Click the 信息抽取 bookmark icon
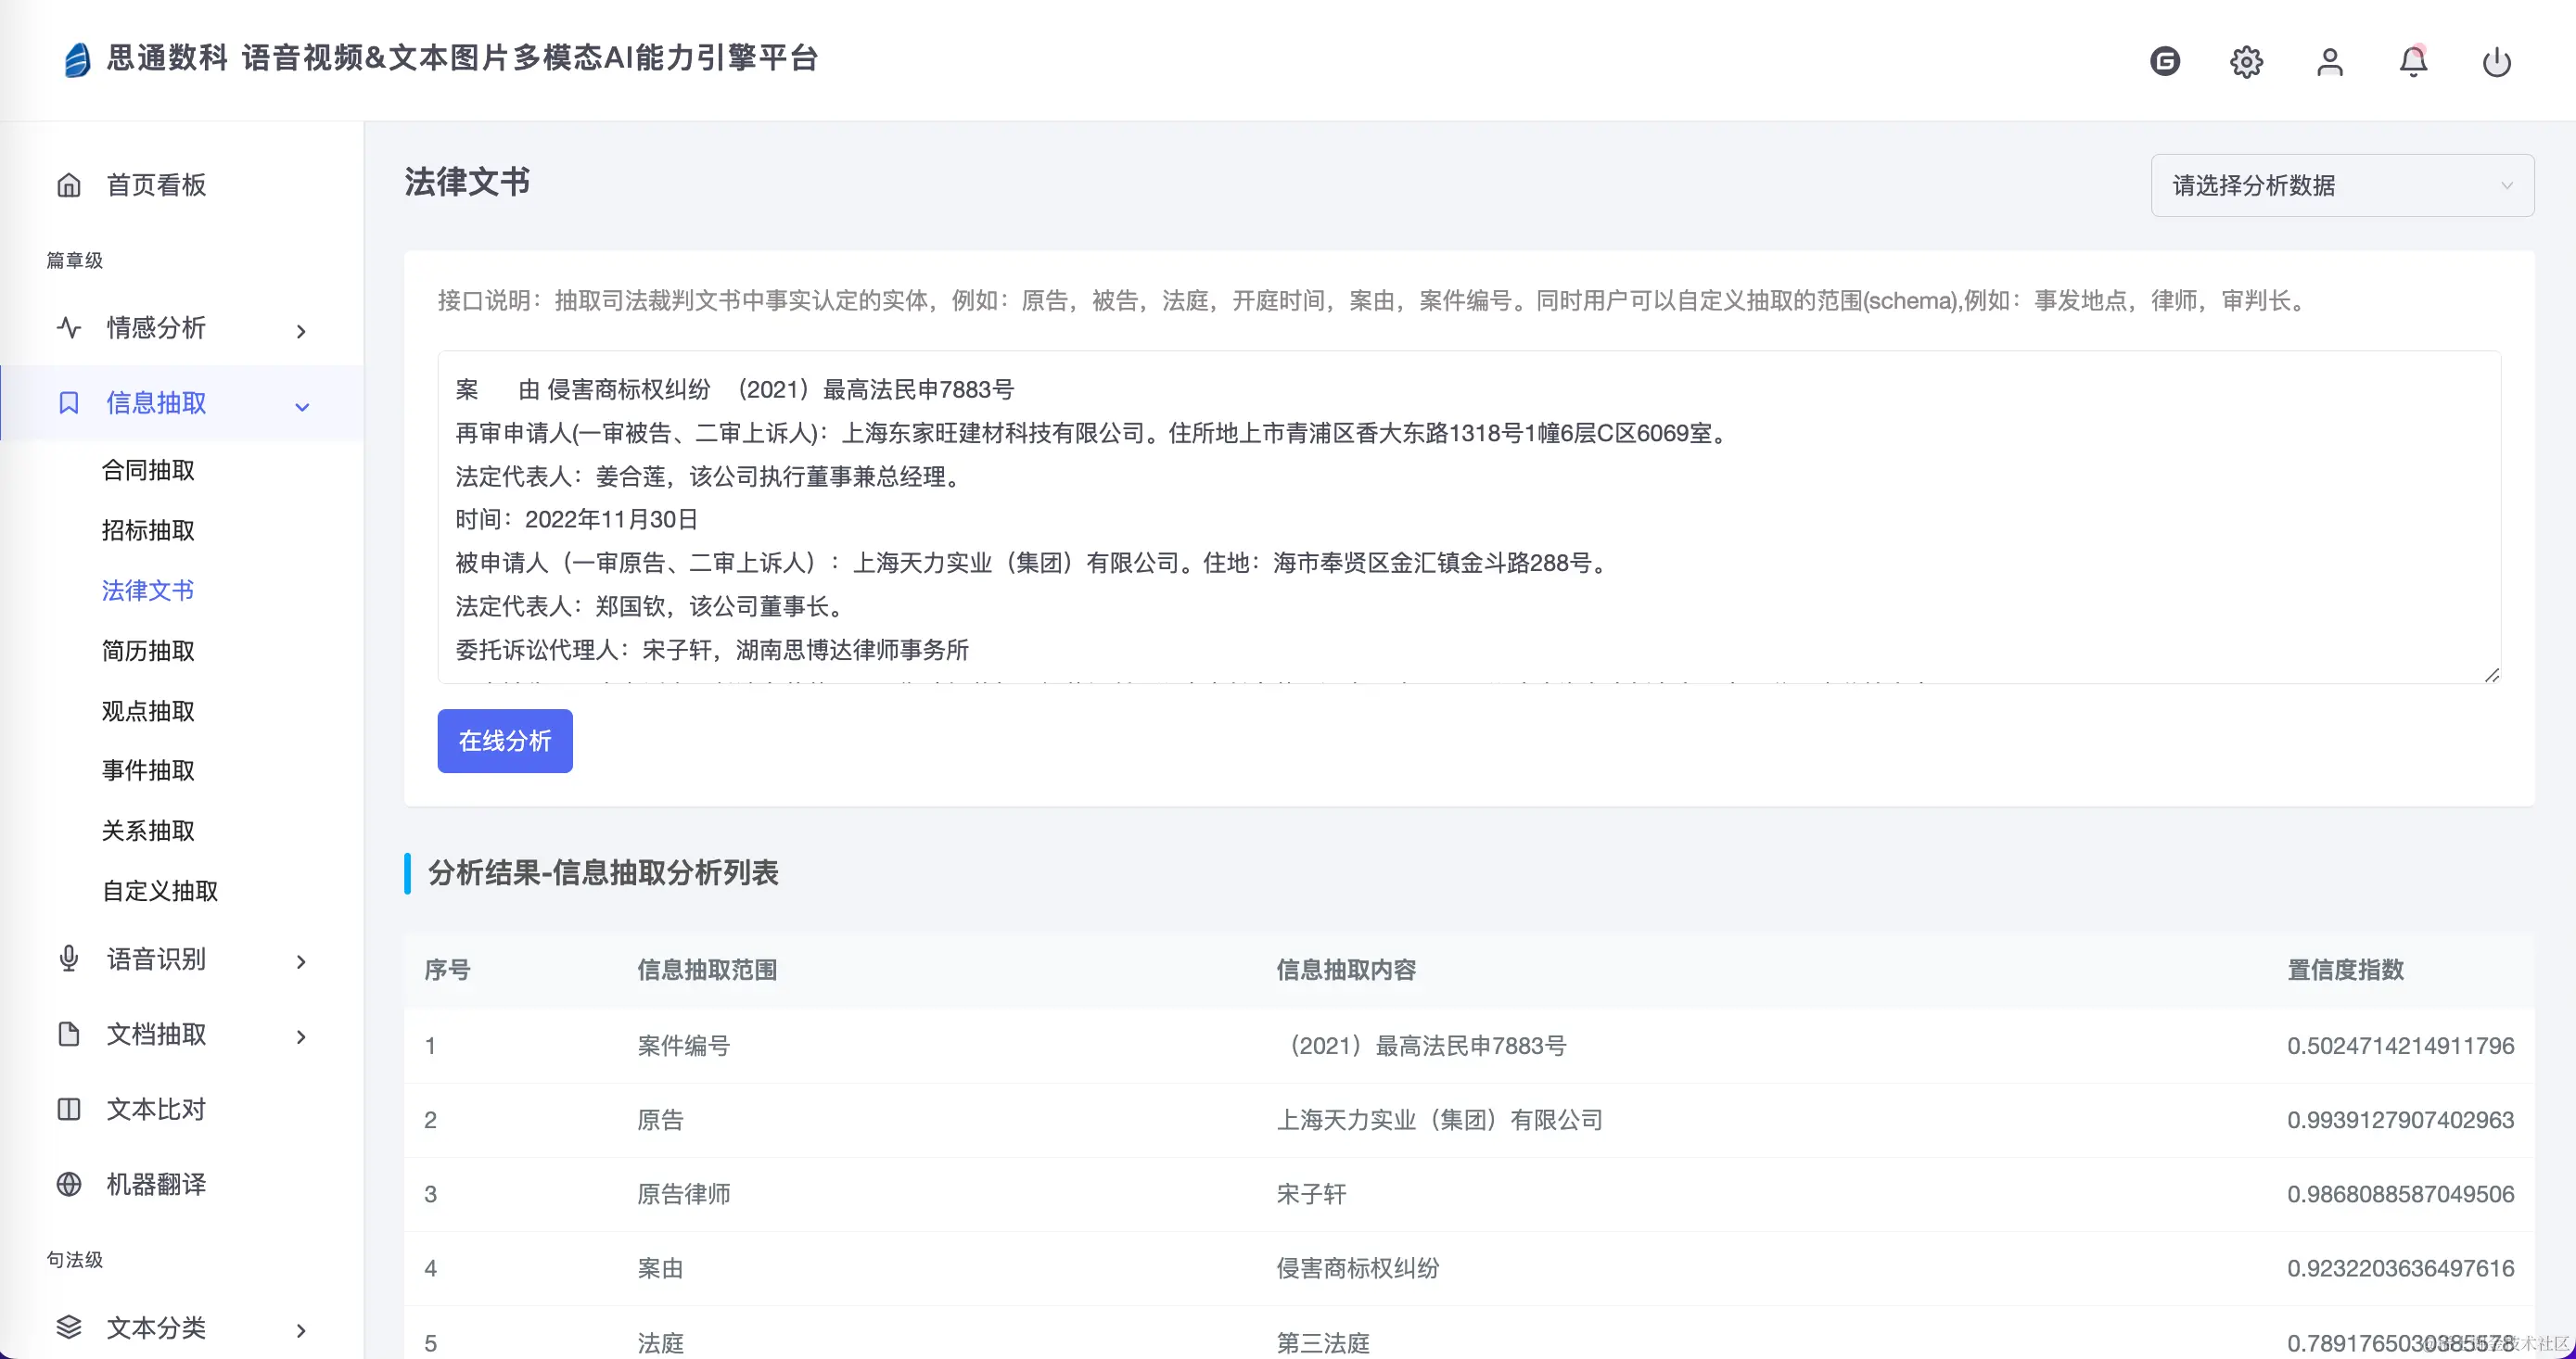2576x1359 pixels. click(68, 403)
